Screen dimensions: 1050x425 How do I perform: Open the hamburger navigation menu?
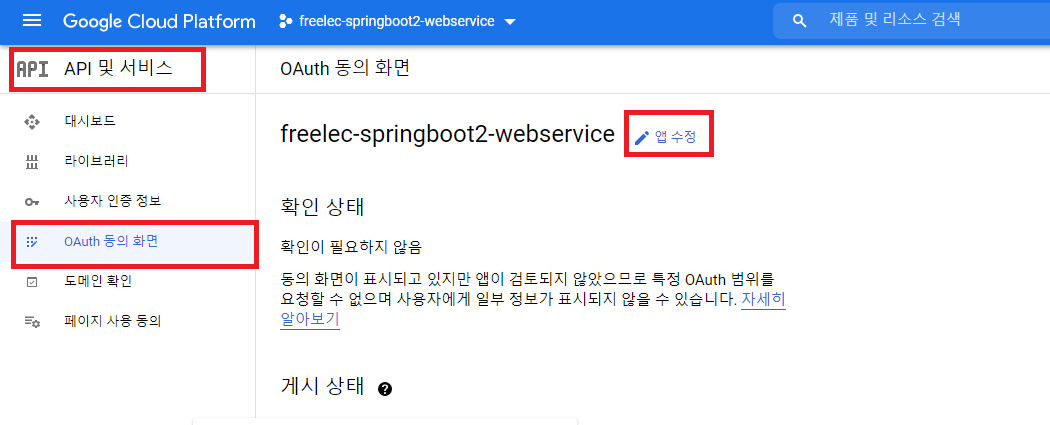pos(32,21)
